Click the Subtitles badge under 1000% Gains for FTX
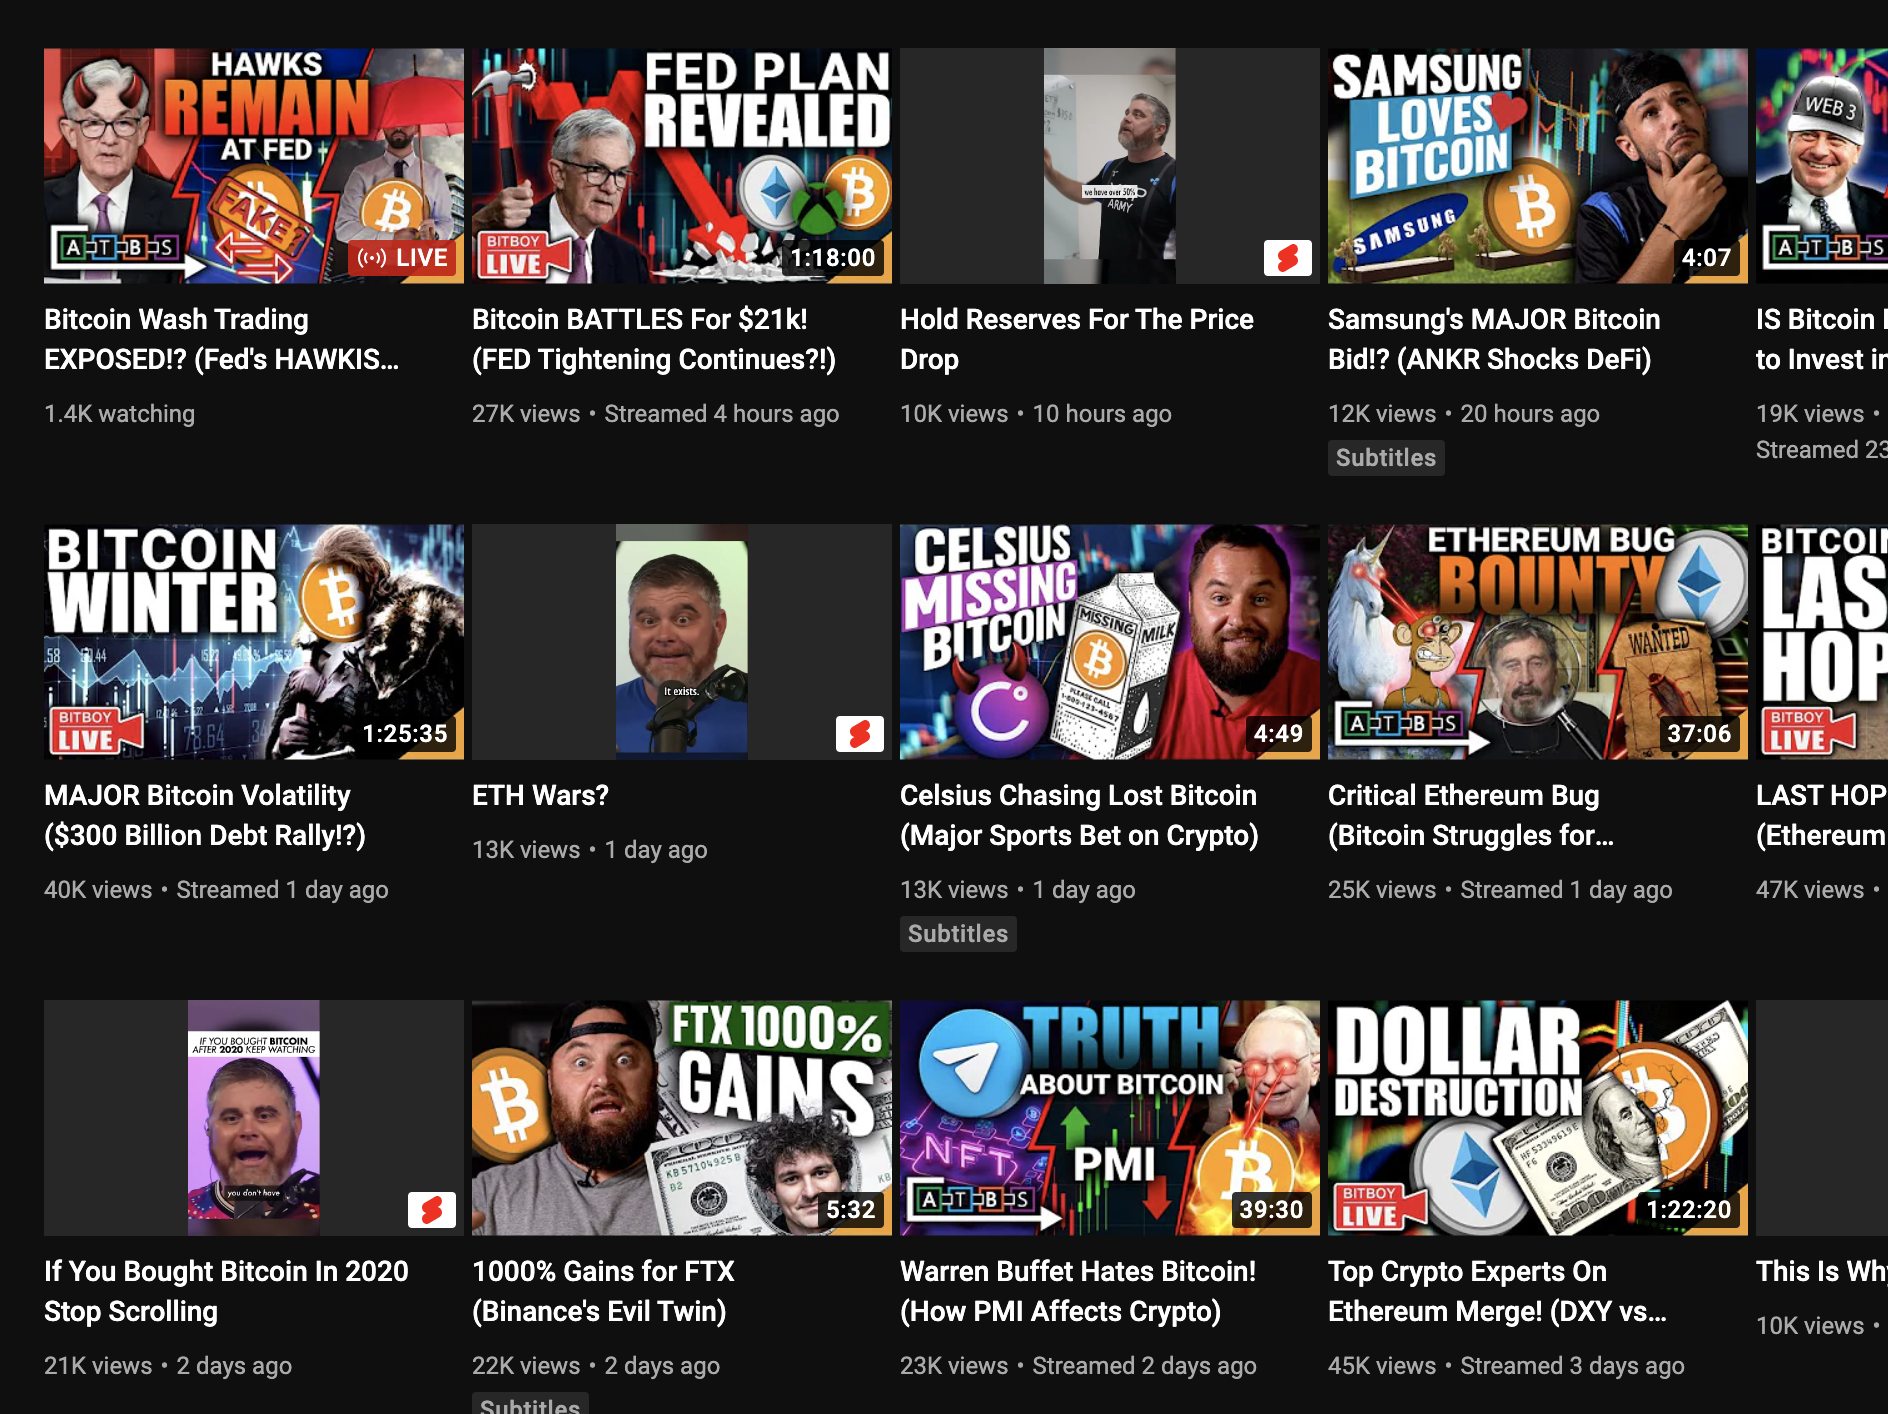Image resolution: width=1888 pixels, height=1414 pixels. pyautogui.click(x=530, y=1405)
